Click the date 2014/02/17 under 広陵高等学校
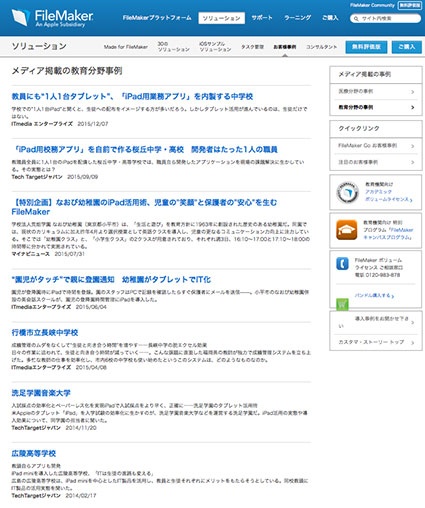The width and height of the screenshot is (425, 508). pos(81,495)
